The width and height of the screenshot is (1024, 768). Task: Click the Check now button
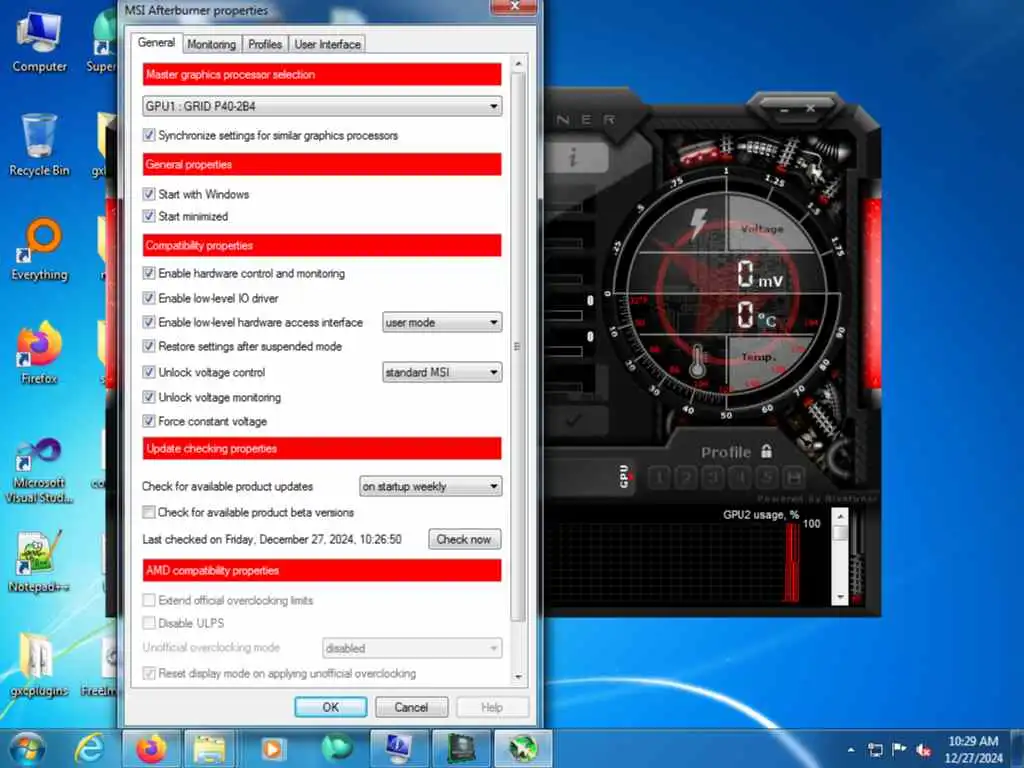coord(464,539)
